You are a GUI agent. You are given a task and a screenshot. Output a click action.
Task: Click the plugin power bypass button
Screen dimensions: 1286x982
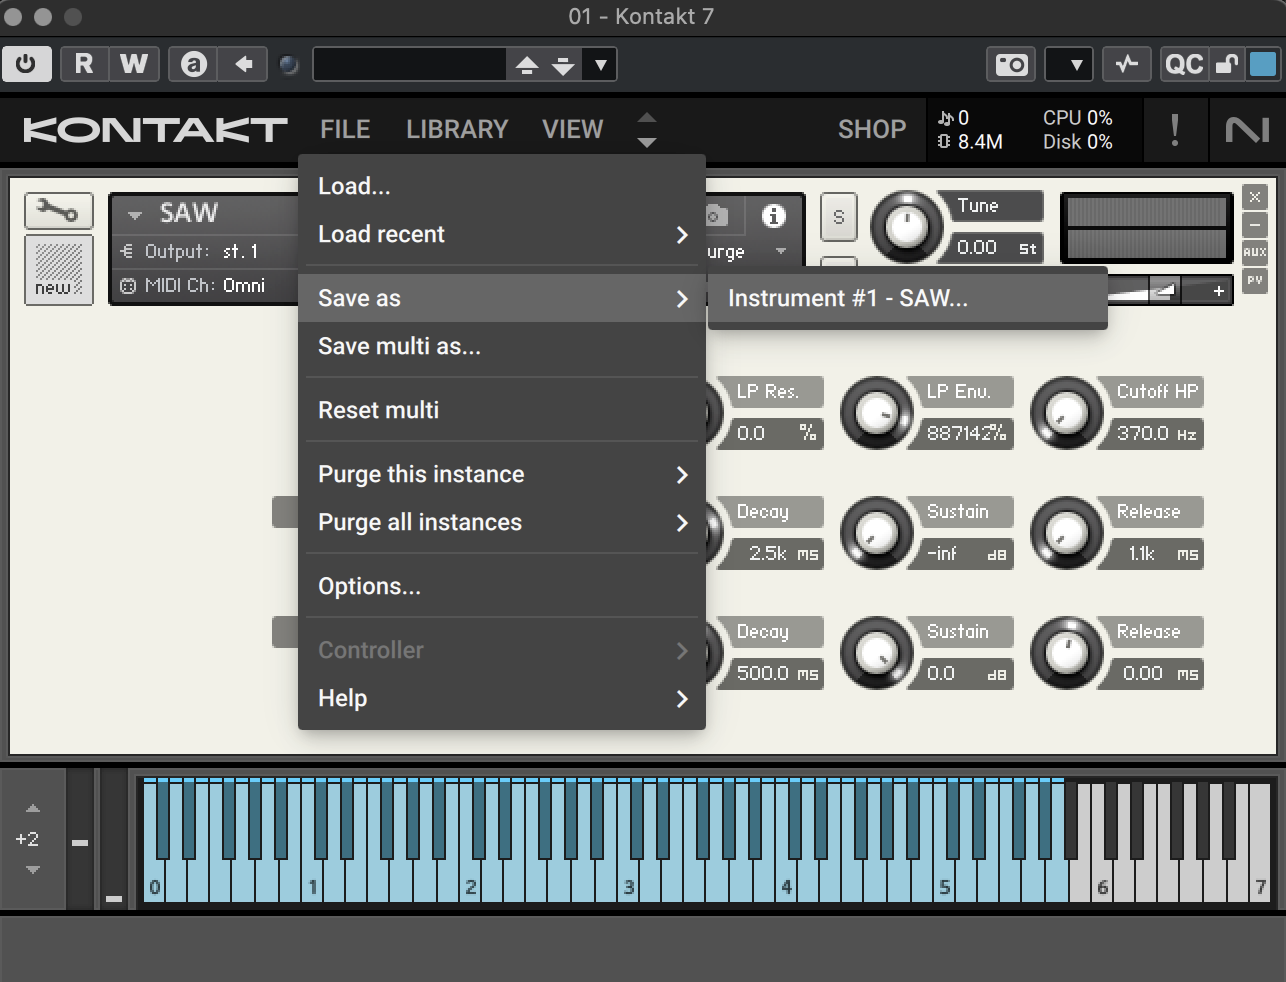point(27,65)
